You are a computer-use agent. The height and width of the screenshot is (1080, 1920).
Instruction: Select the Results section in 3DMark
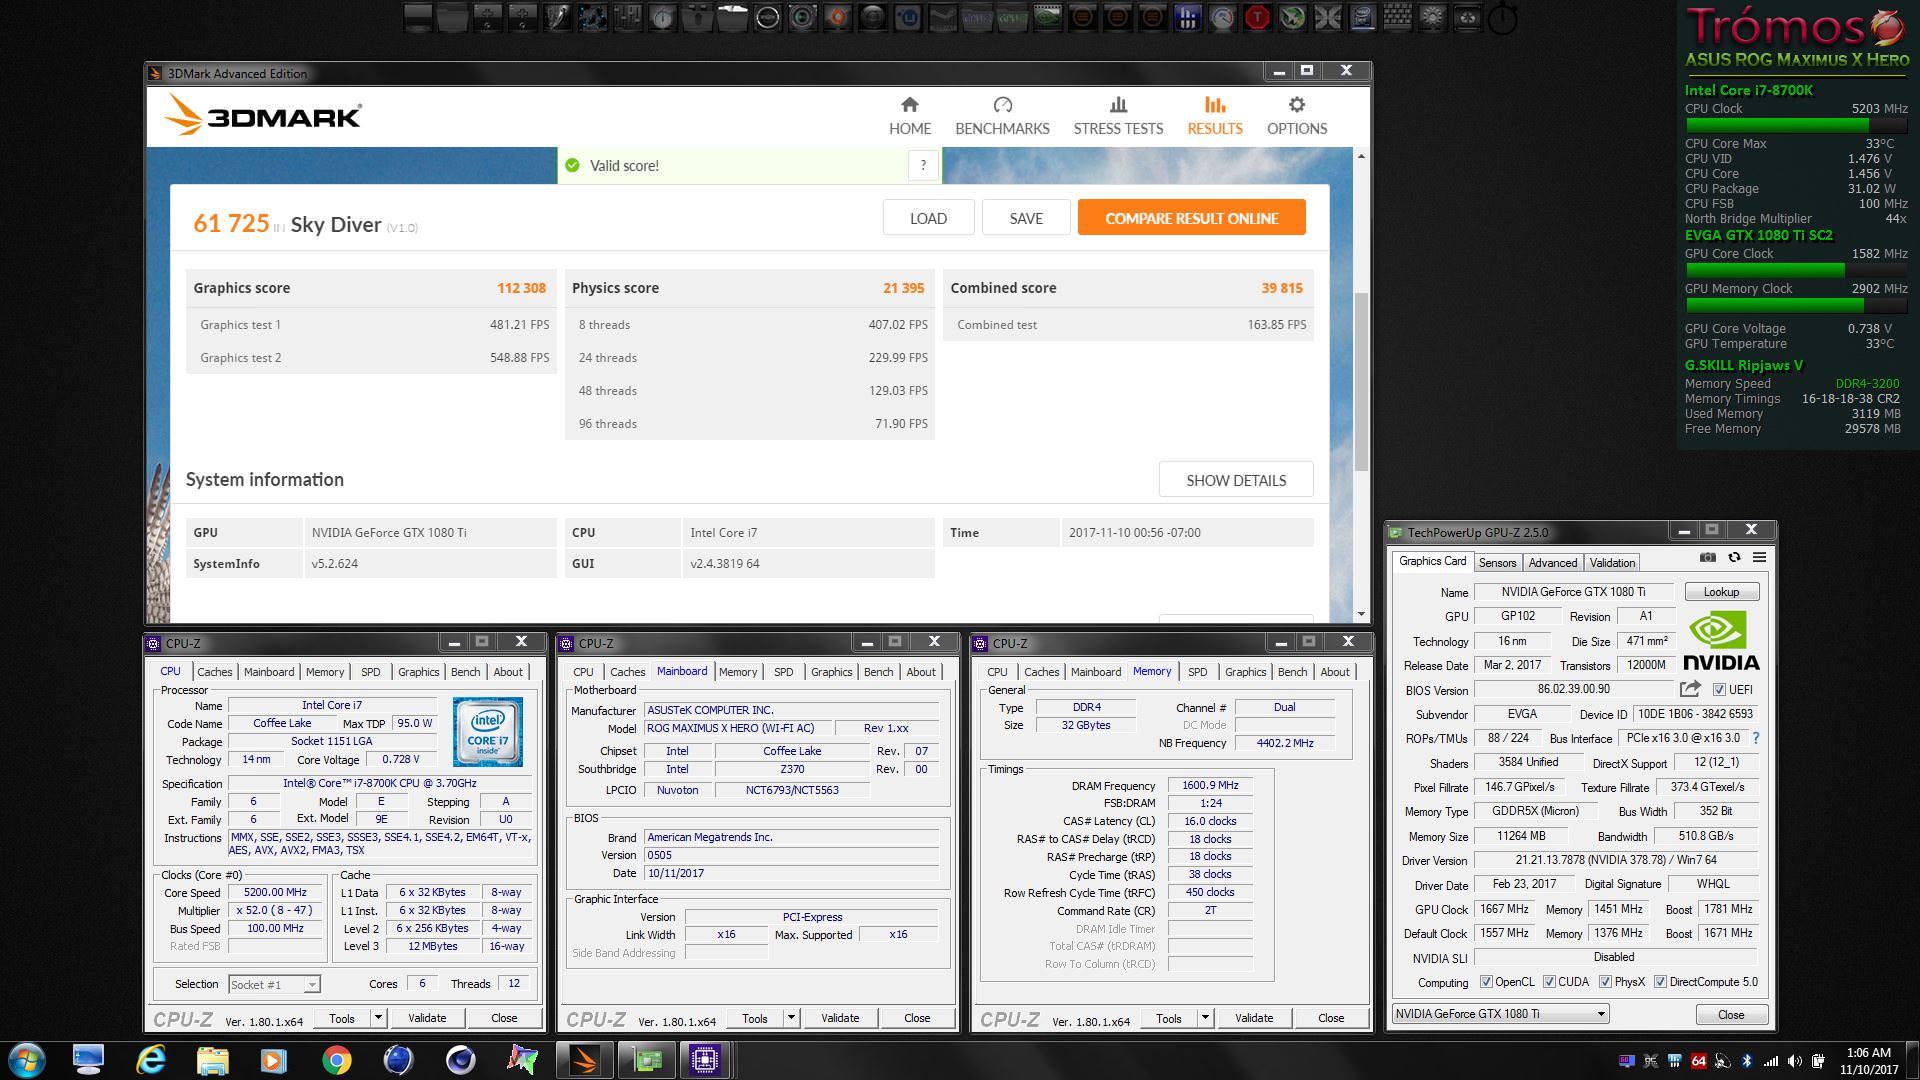point(1214,116)
